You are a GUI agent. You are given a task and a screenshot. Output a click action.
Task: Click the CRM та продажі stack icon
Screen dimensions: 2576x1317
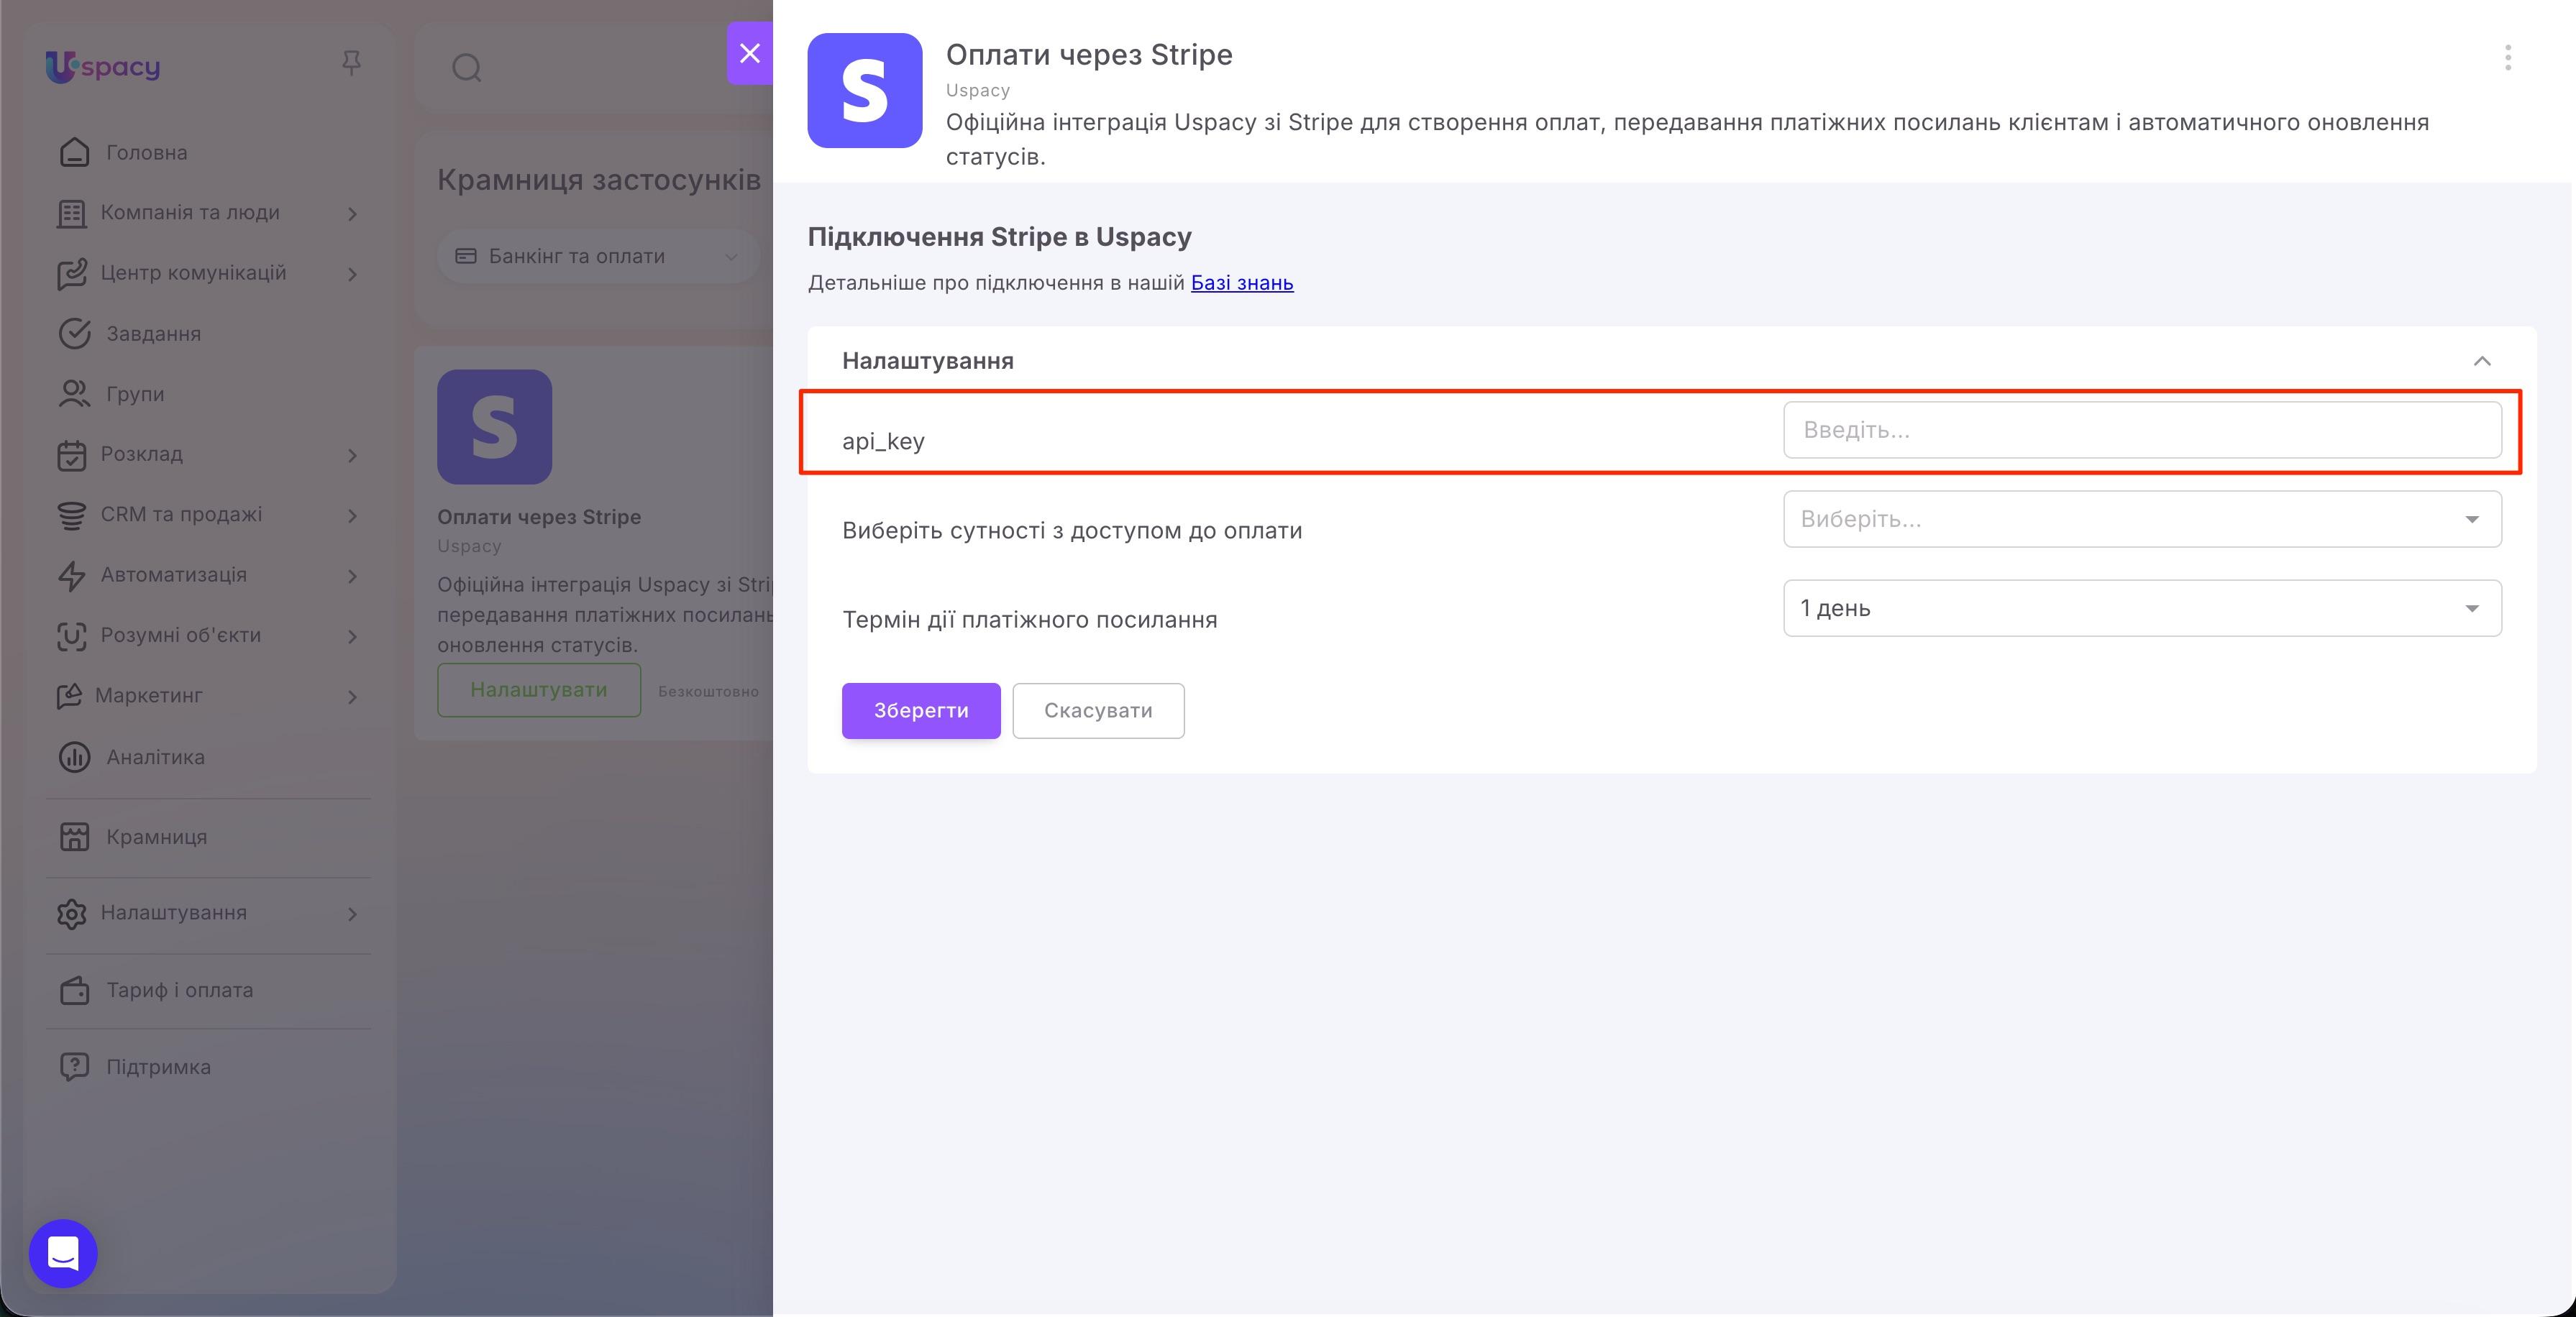click(72, 515)
